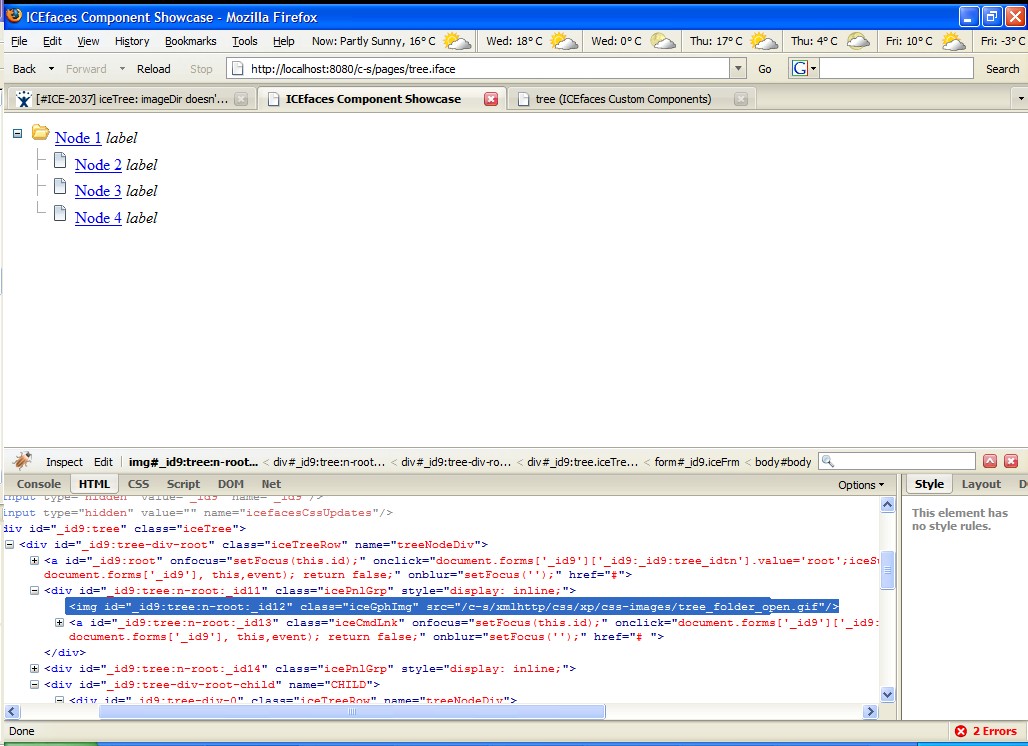This screenshot has height=746, width=1028.
Task: Collapse the _id9:tree-div-root-child div node
Action: point(34,684)
